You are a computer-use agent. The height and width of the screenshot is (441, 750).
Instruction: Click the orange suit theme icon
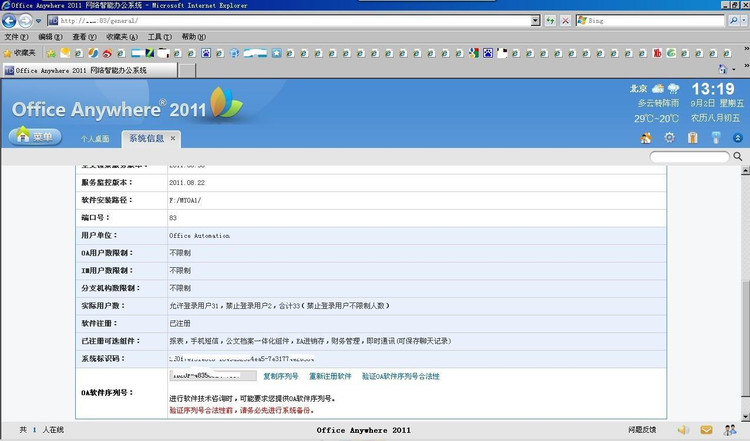(692, 138)
